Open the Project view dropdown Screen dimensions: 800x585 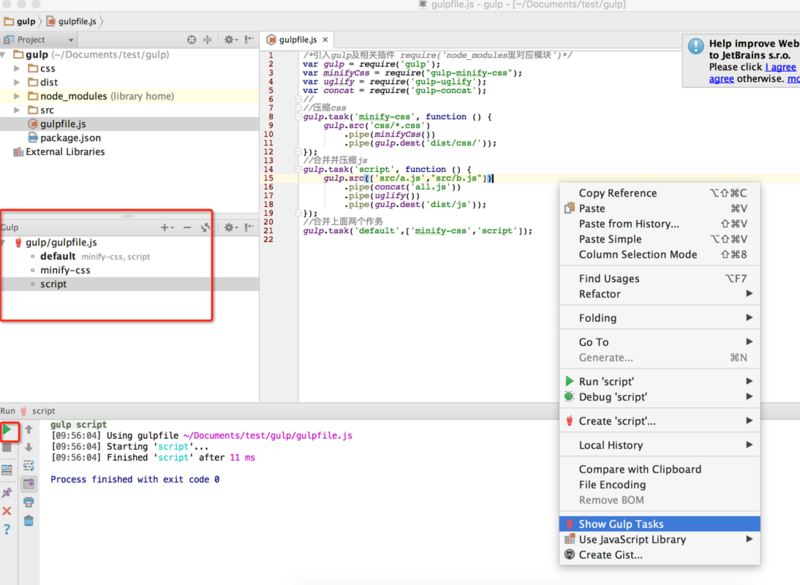(39, 40)
